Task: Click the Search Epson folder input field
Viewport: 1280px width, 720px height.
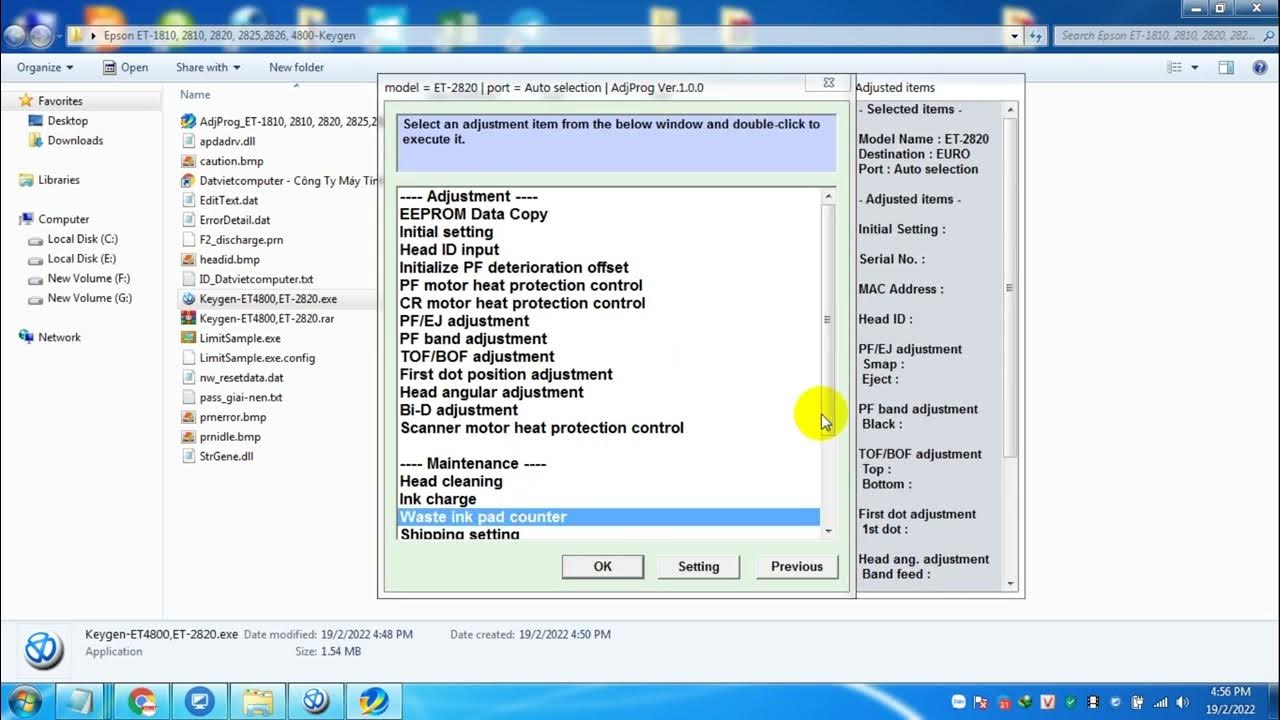Action: 1157,36
